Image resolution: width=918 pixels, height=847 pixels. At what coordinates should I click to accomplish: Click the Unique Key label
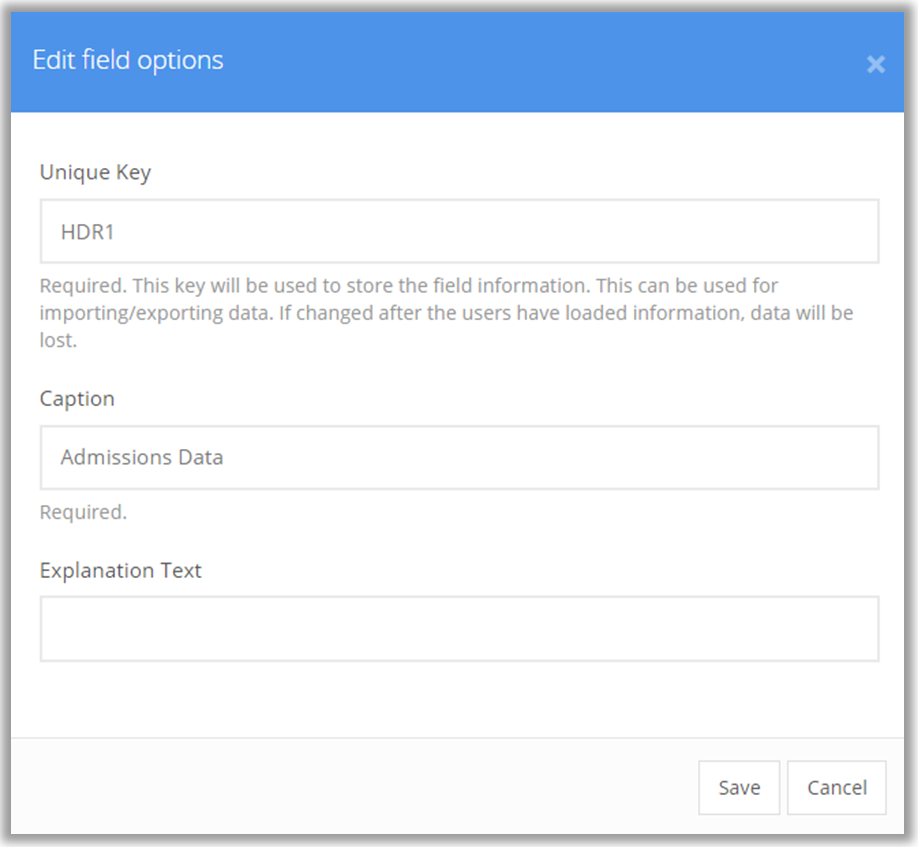click(x=95, y=172)
